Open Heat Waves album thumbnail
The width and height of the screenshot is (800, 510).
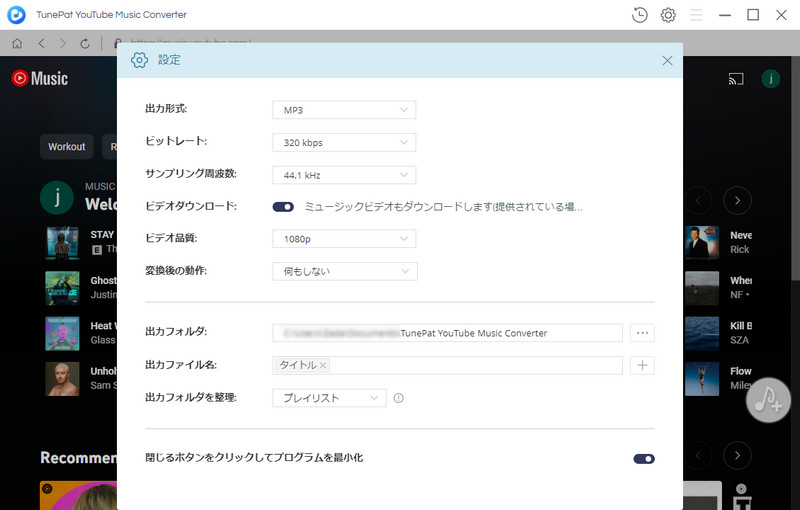pos(62,334)
